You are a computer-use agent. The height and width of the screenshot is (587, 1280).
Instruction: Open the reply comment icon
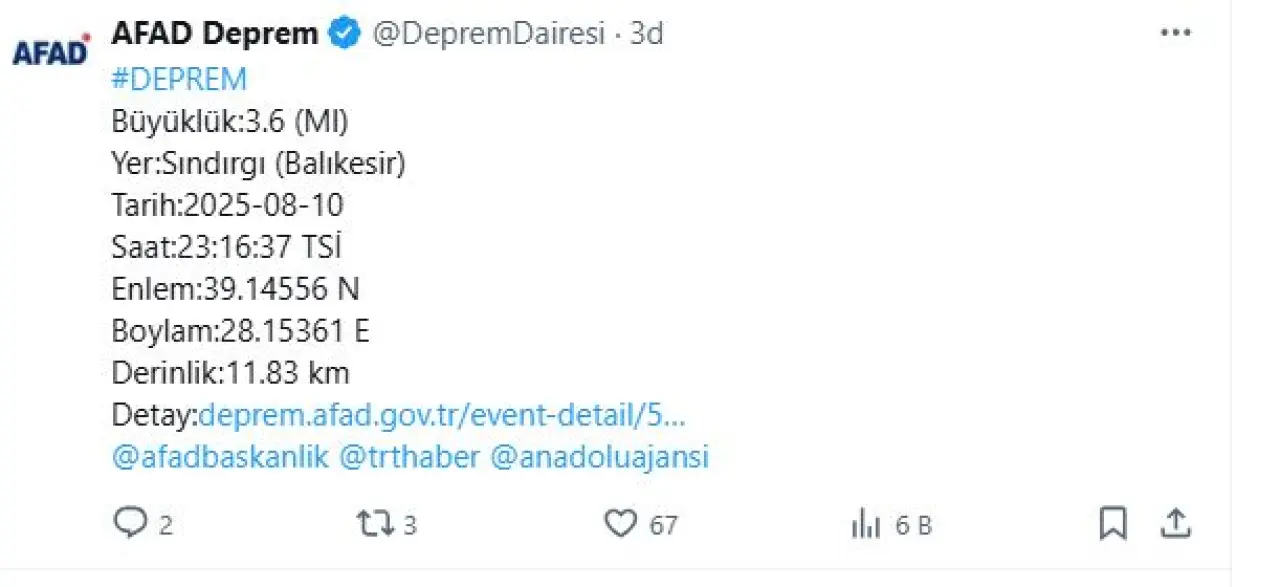point(130,523)
